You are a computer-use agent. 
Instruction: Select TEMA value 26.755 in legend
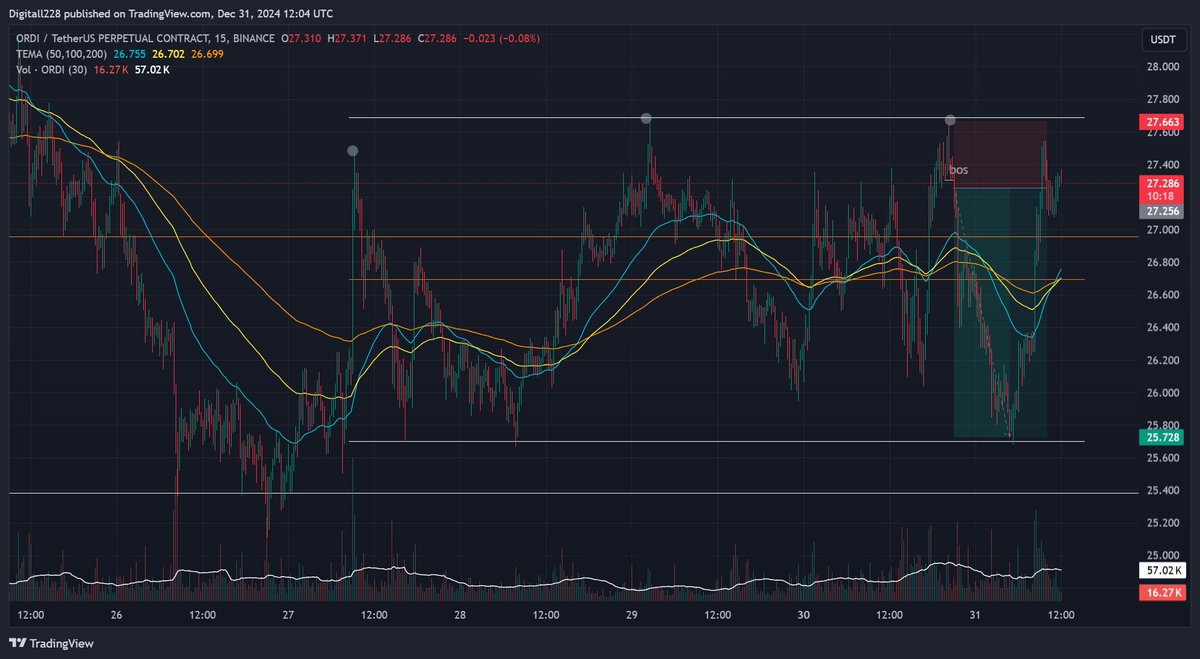pos(127,54)
